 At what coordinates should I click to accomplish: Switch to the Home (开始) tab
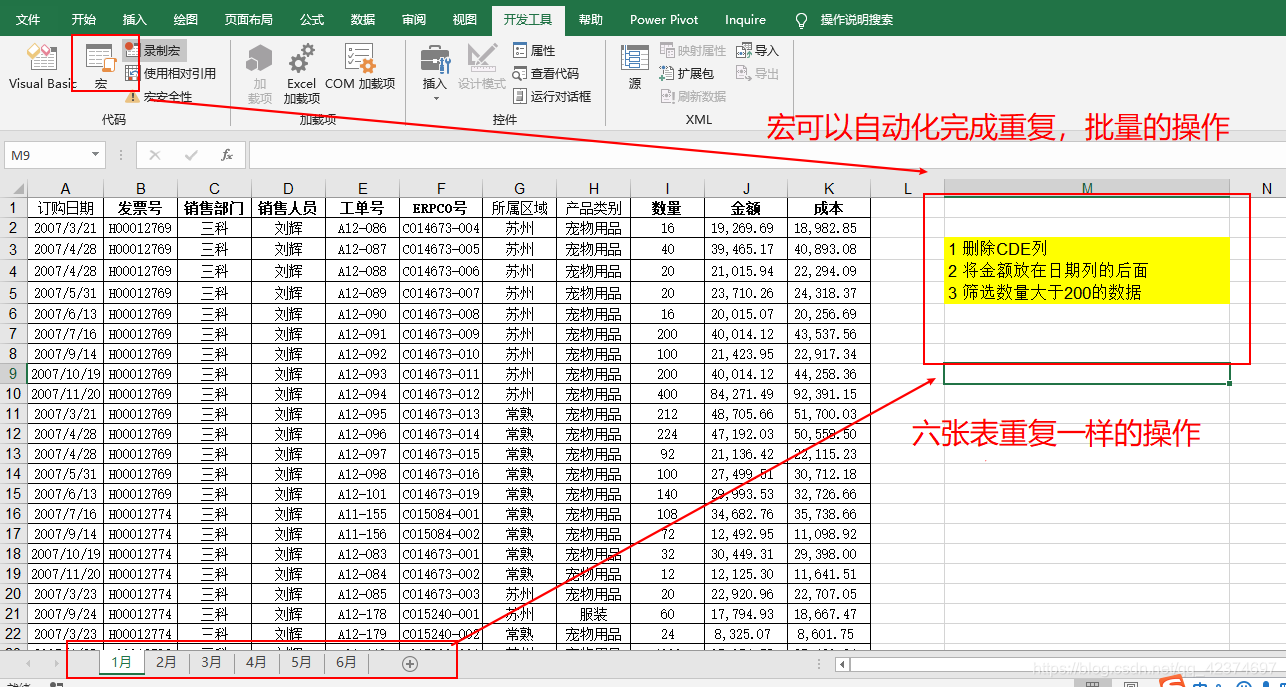(84, 19)
